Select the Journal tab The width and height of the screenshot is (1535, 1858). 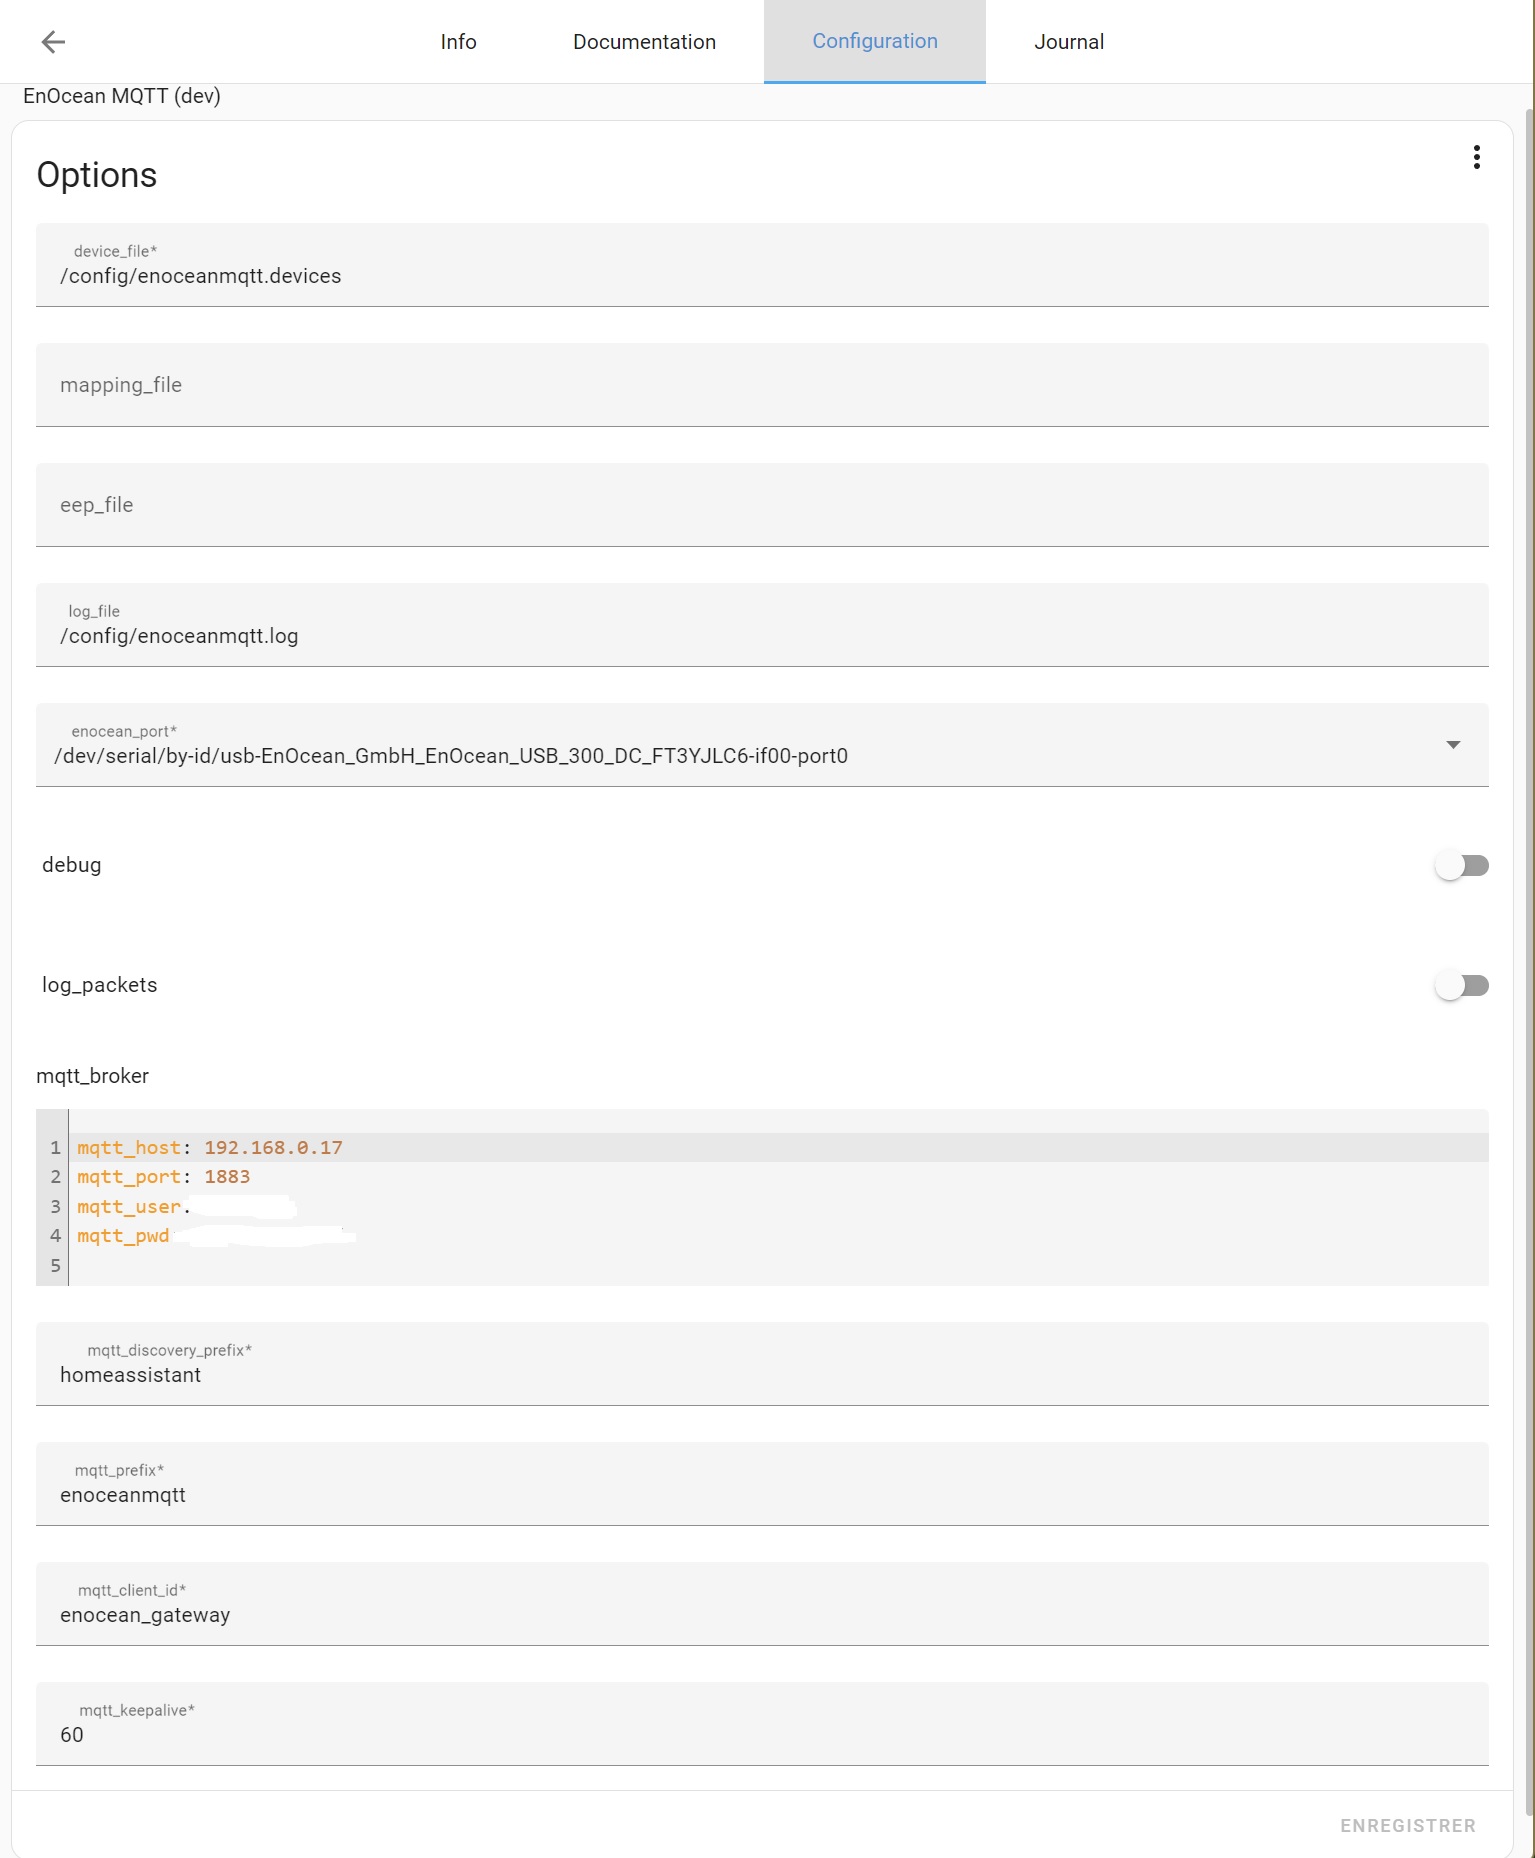(1068, 42)
